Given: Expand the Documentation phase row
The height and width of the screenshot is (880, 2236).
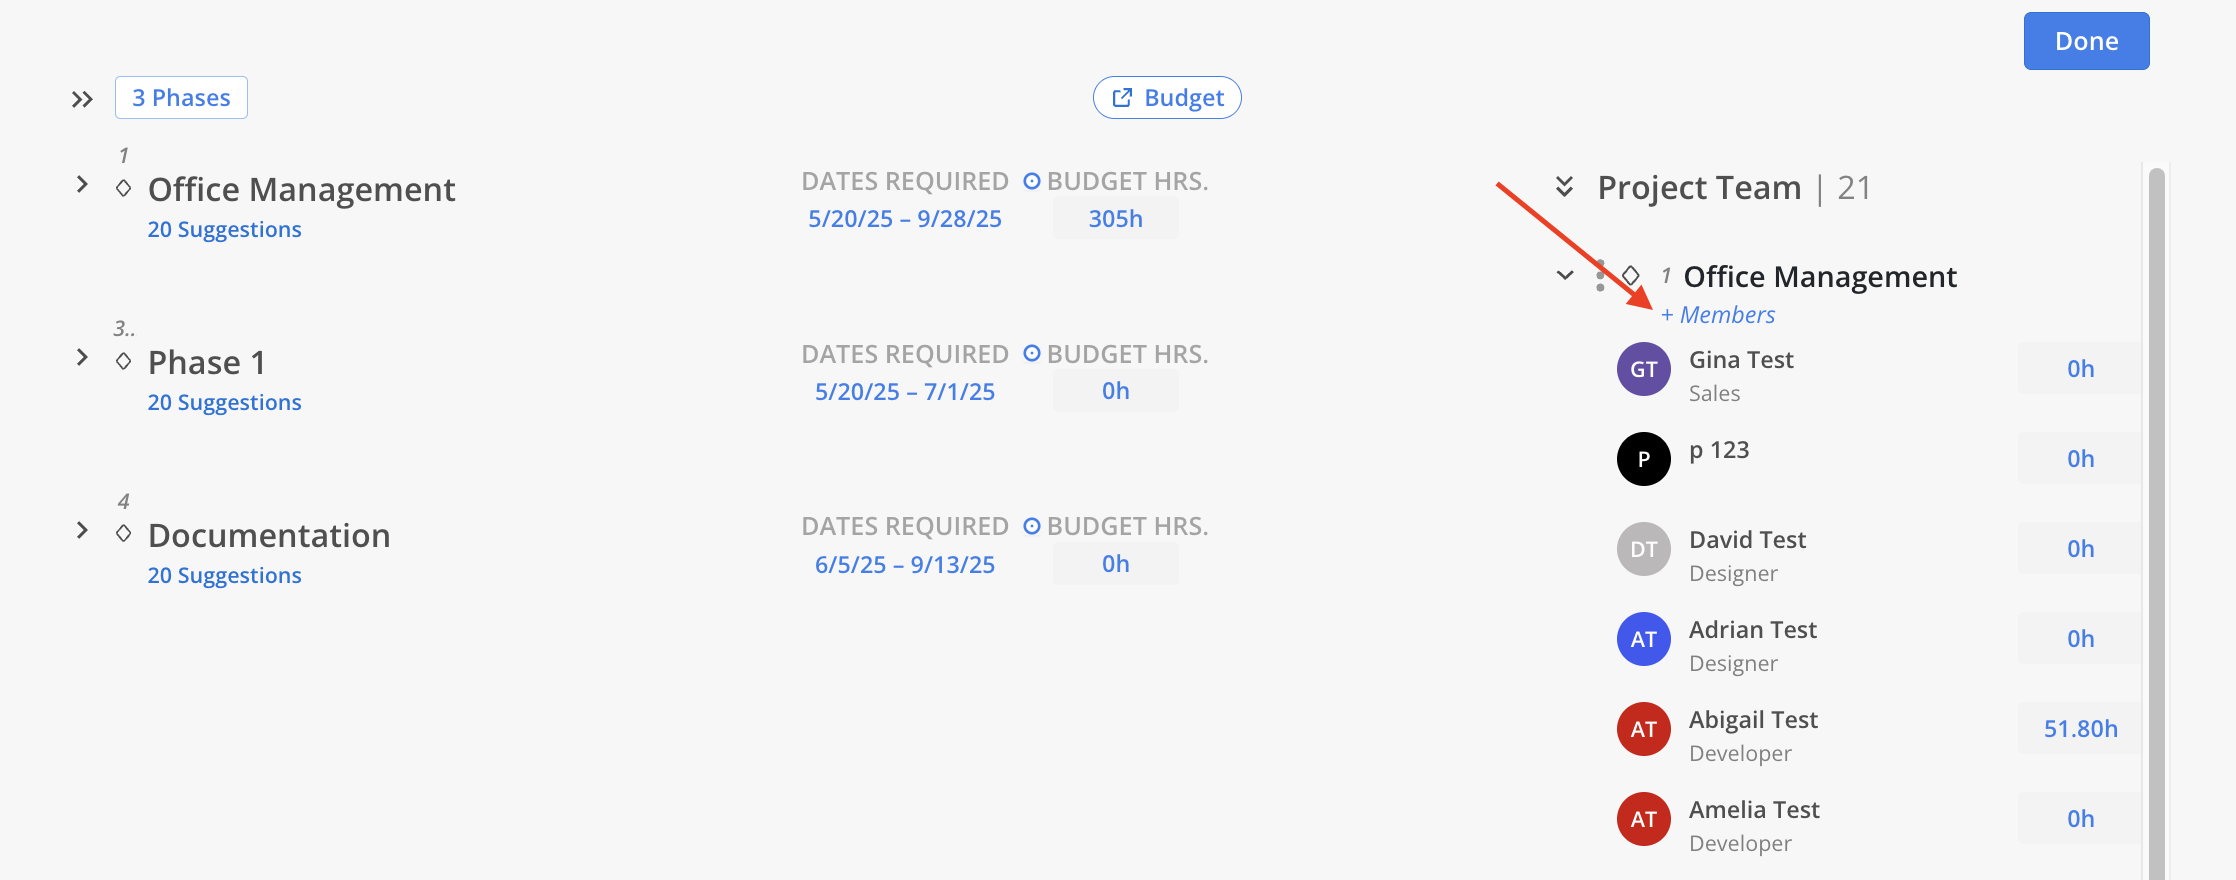Looking at the screenshot, I should click(x=82, y=530).
